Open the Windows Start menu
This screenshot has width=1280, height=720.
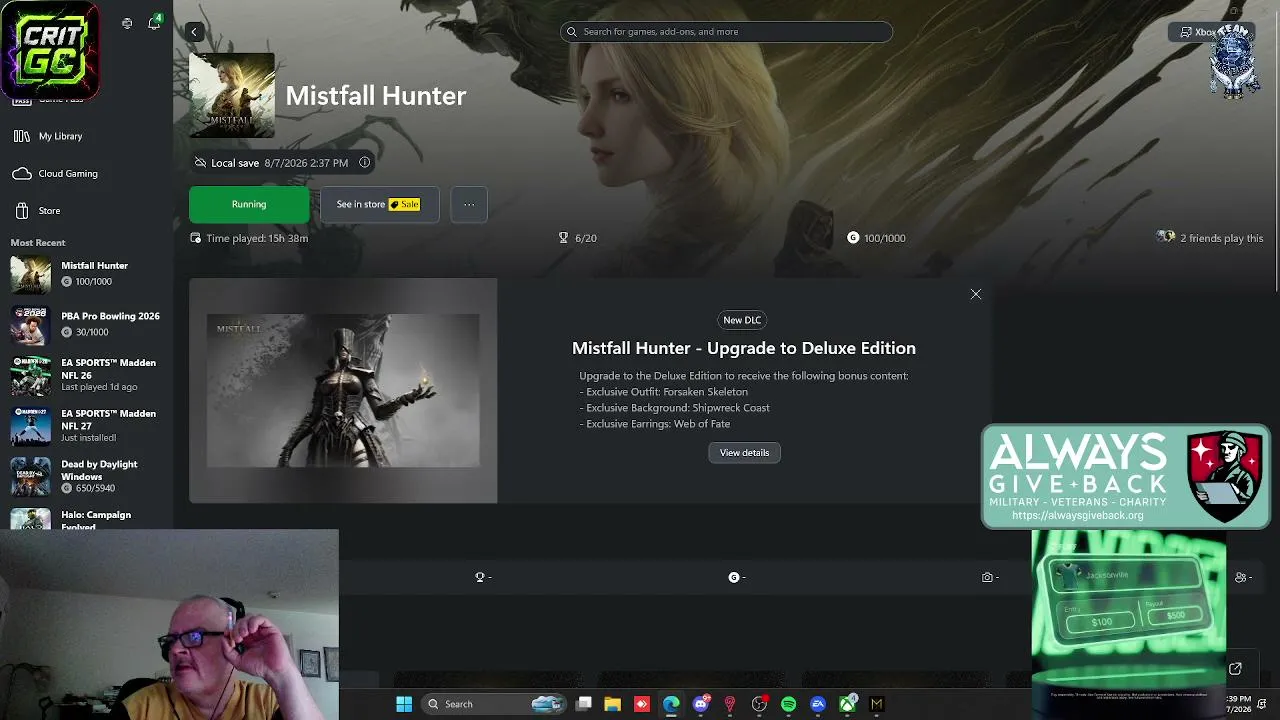coord(404,704)
